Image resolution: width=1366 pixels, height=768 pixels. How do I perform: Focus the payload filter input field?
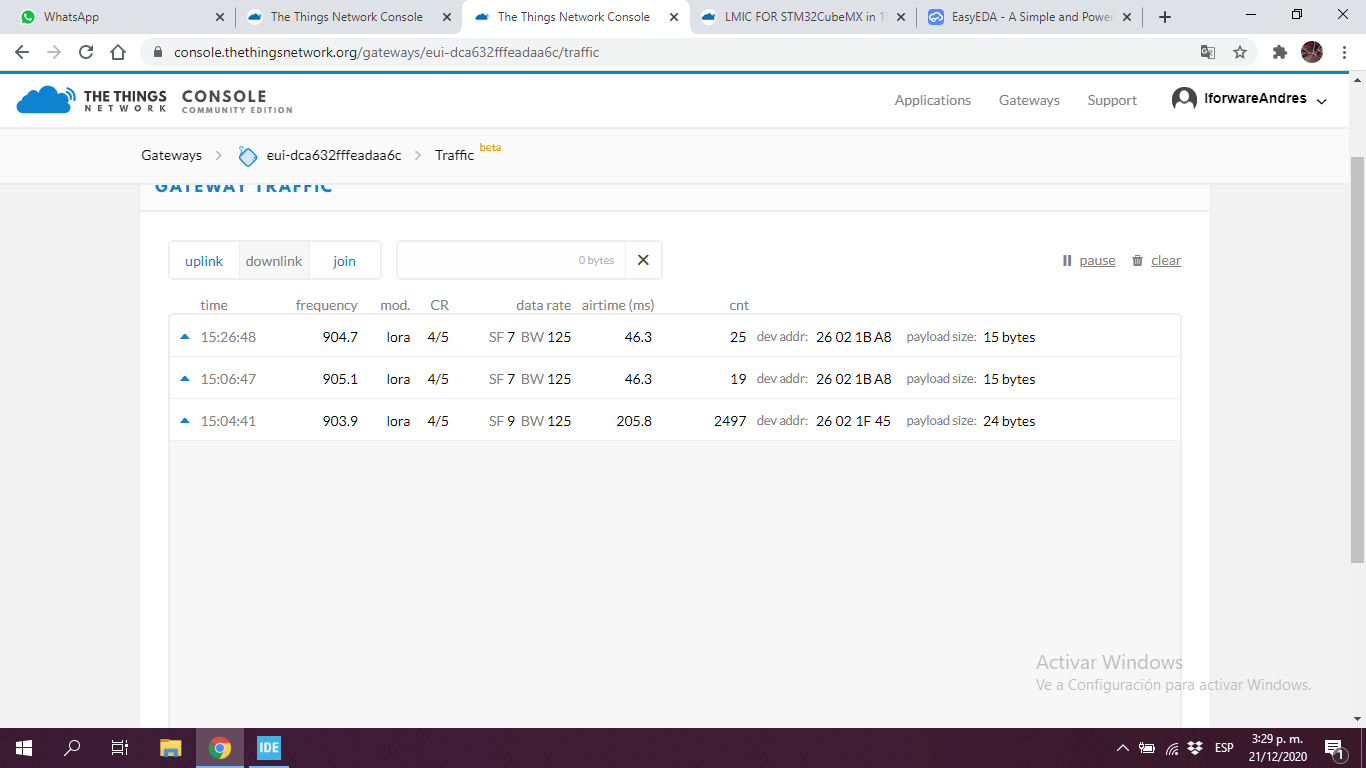click(x=511, y=260)
